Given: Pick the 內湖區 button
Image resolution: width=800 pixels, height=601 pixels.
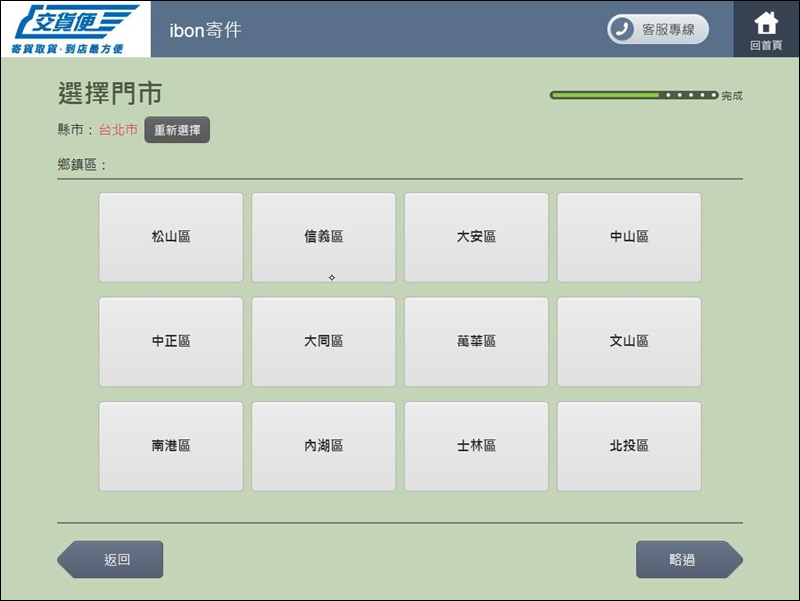Looking at the screenshot, I should pyautogui.click(x=323, y=446).
